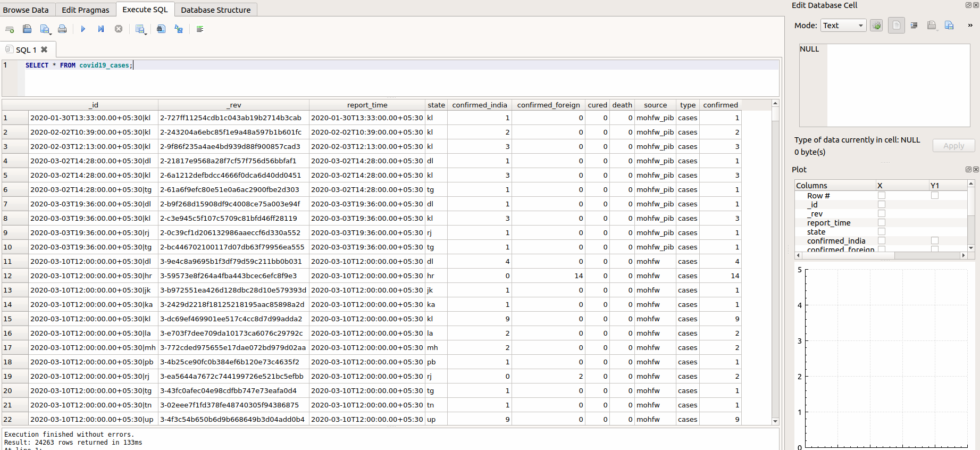Check the X box for _id
This screenshot has width=980, height=450.
point(881,204)
